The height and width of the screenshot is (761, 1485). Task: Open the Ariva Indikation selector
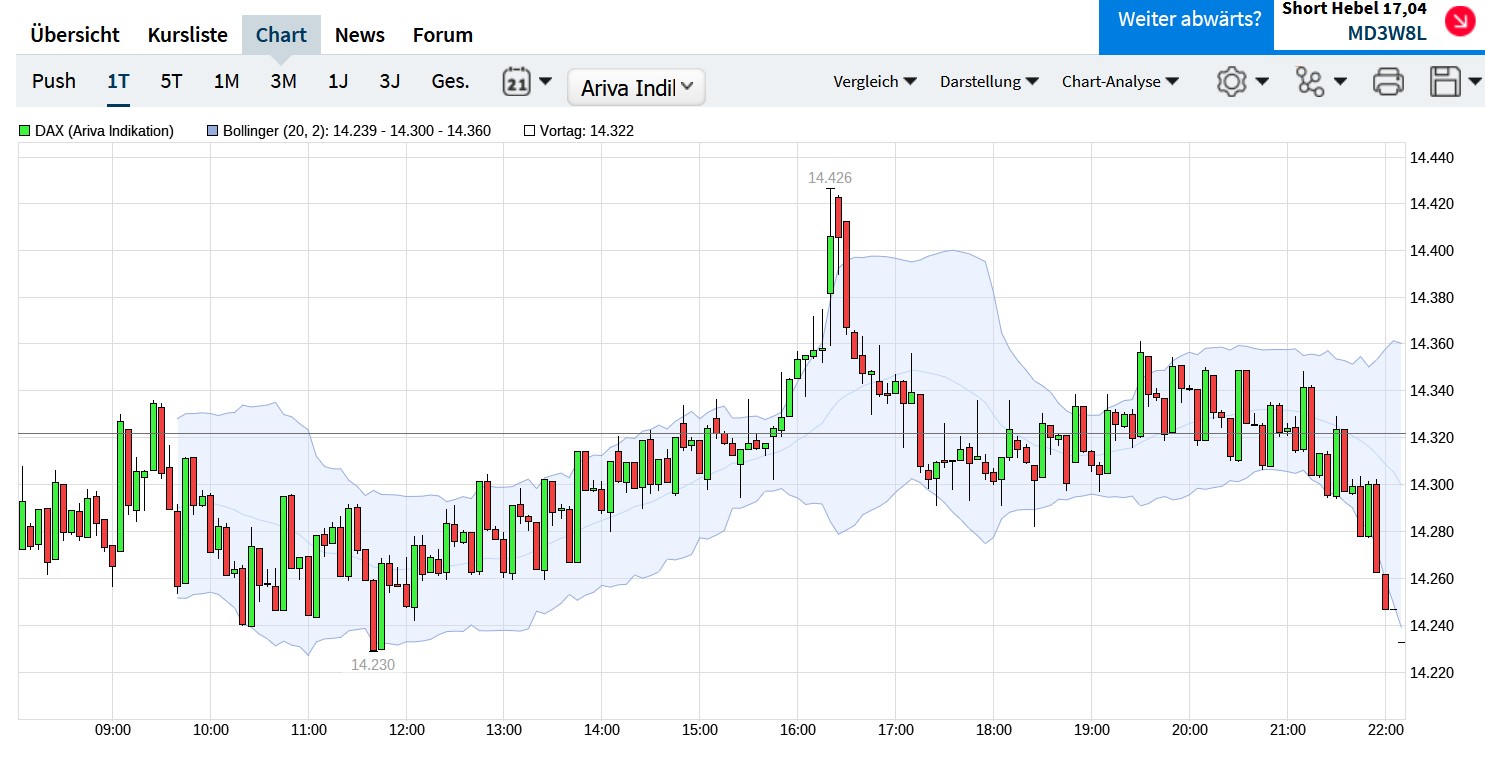[x=635, y=87]
